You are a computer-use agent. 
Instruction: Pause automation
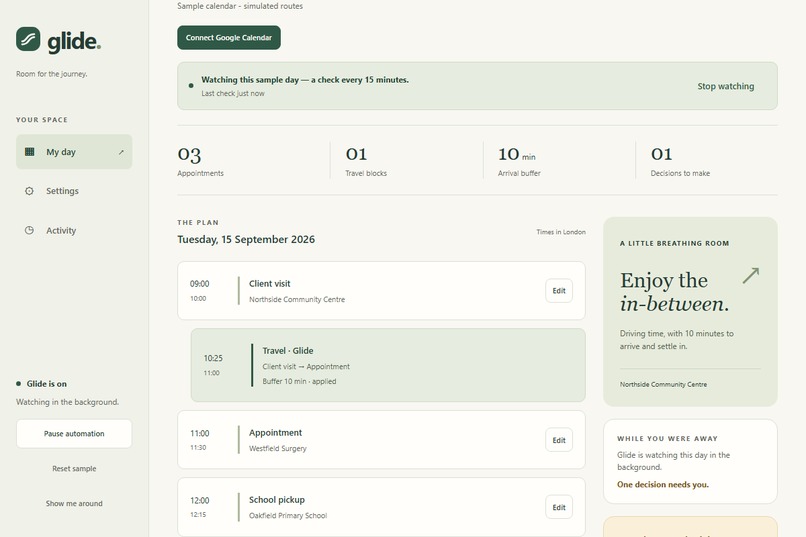tap(74, 434)
